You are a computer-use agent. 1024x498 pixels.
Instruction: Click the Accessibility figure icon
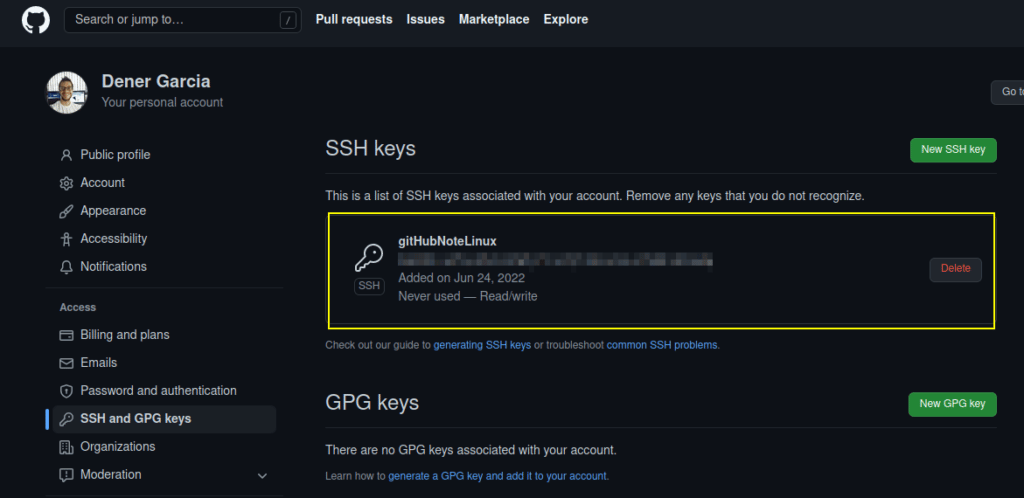coord(66,240)
